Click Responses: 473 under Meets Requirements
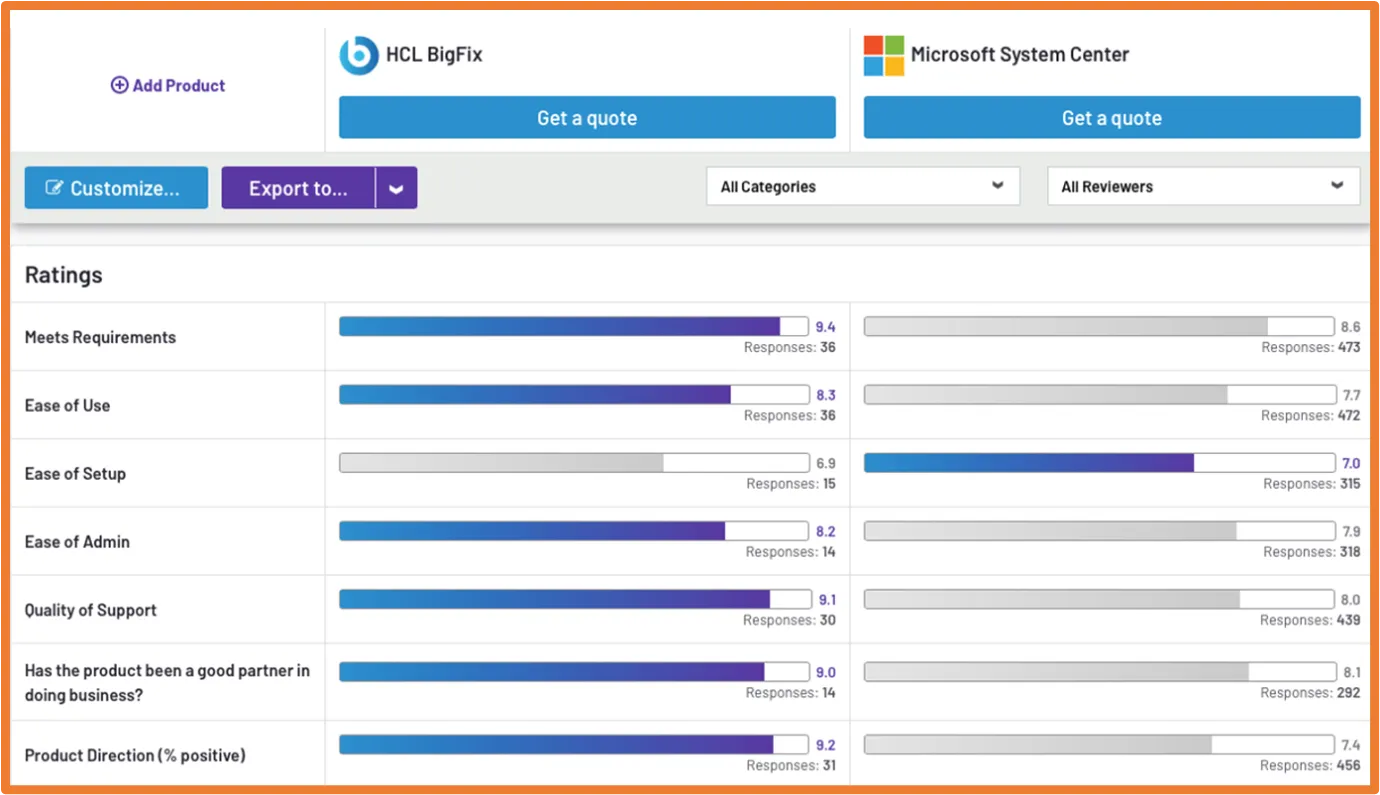This screenshot has width=1380, height=795. coord(1311,347)
